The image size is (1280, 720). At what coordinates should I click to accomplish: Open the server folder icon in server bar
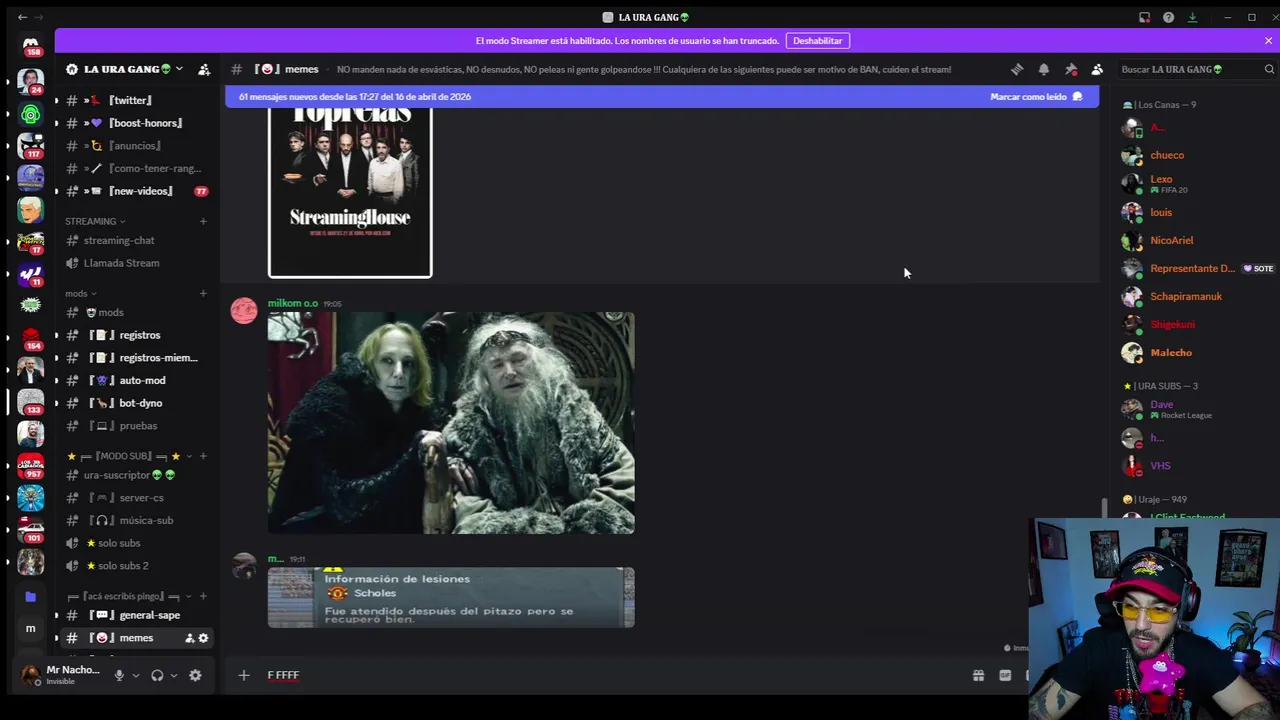pyautogui.click(x=30, y=597)
